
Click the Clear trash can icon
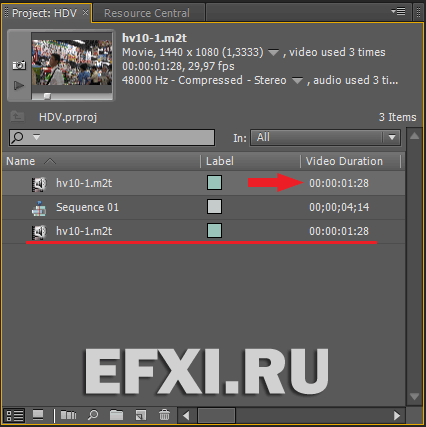(x=164, y=415)
